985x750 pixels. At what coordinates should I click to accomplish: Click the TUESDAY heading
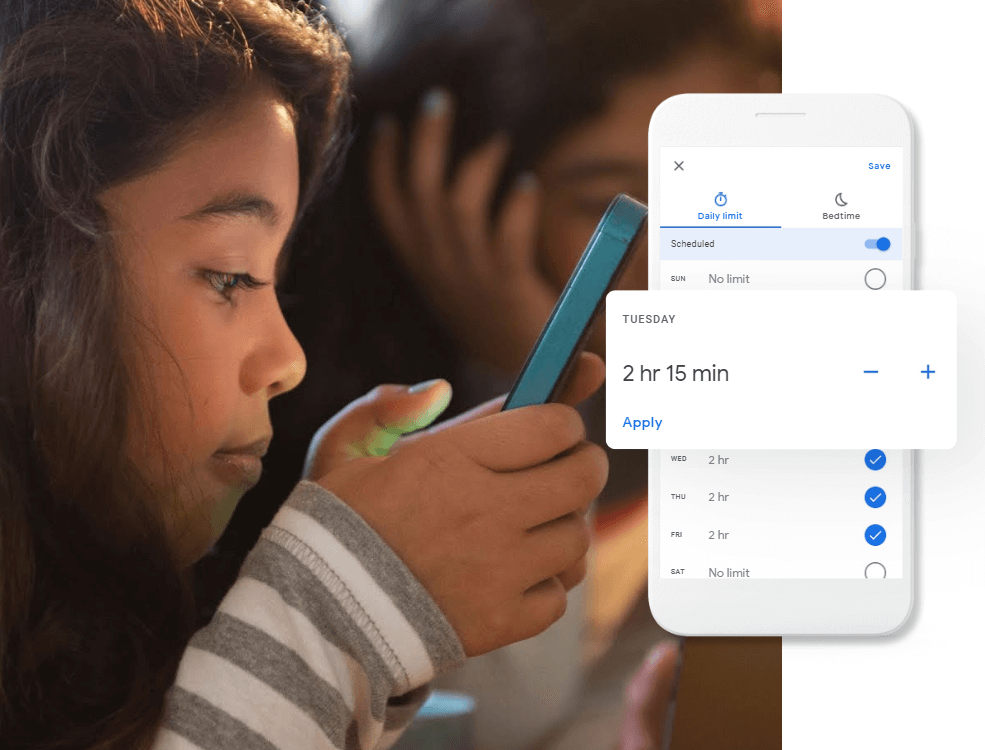(x=649, y=319)
